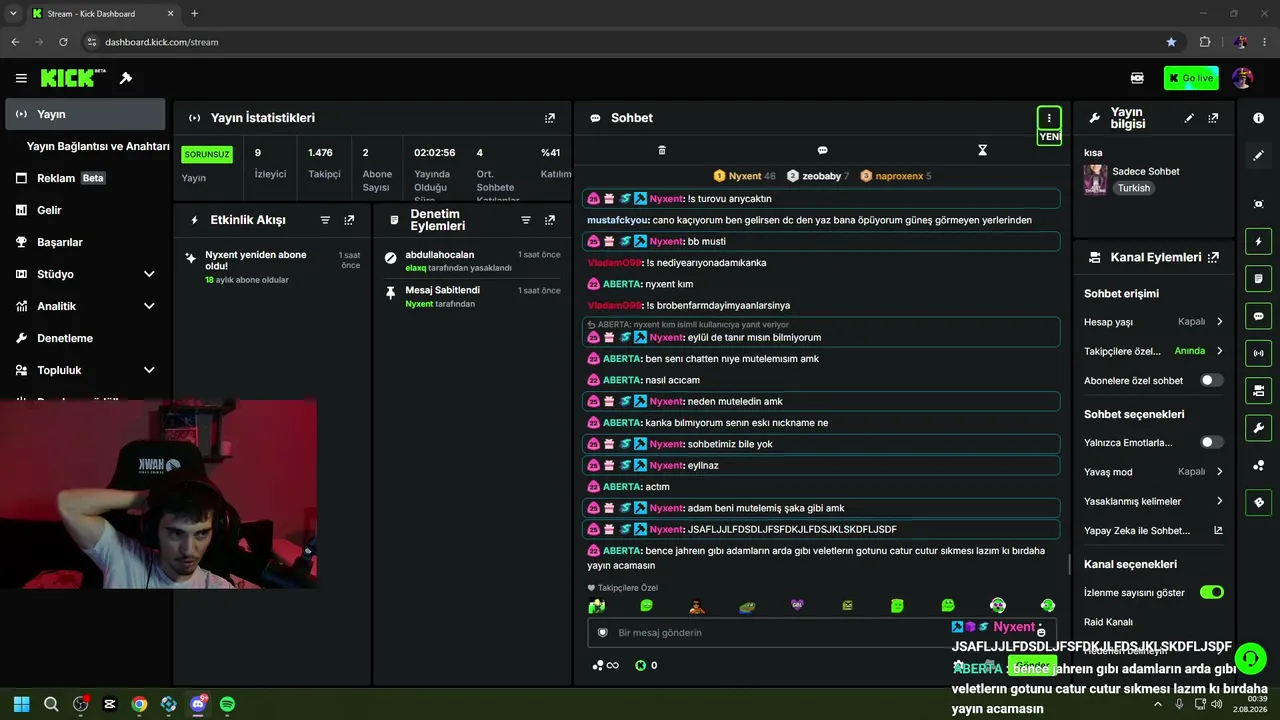Click the Turkish language tag
This screenshot has height=720, width=1280.
[1134, 188]
